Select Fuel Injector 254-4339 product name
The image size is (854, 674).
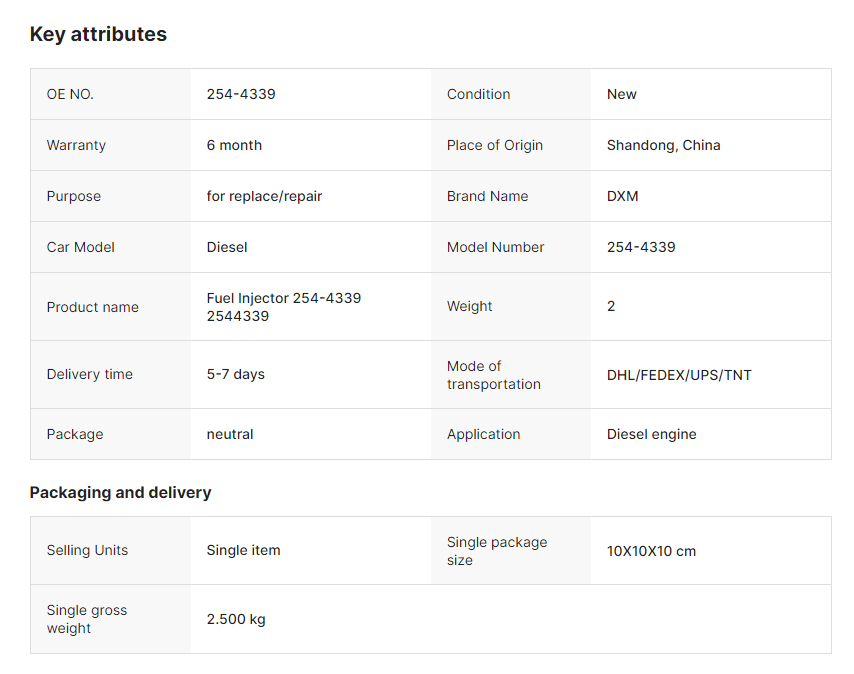[284, 307]
